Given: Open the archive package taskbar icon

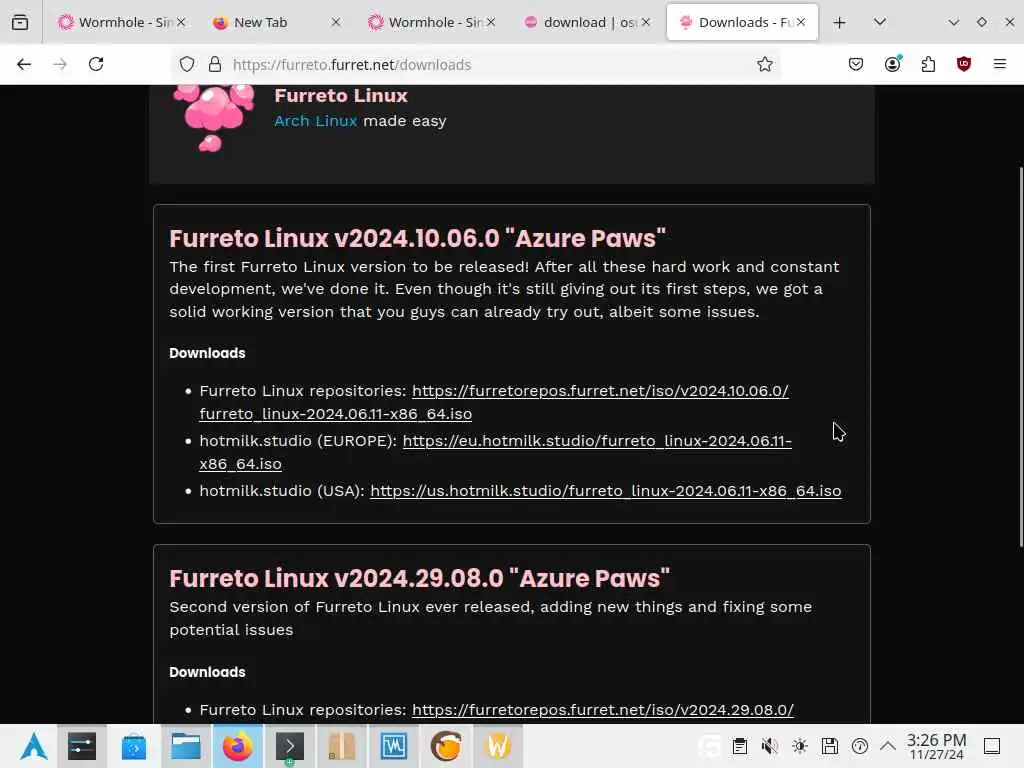Looking at the screenshot, I should [342, 746].
